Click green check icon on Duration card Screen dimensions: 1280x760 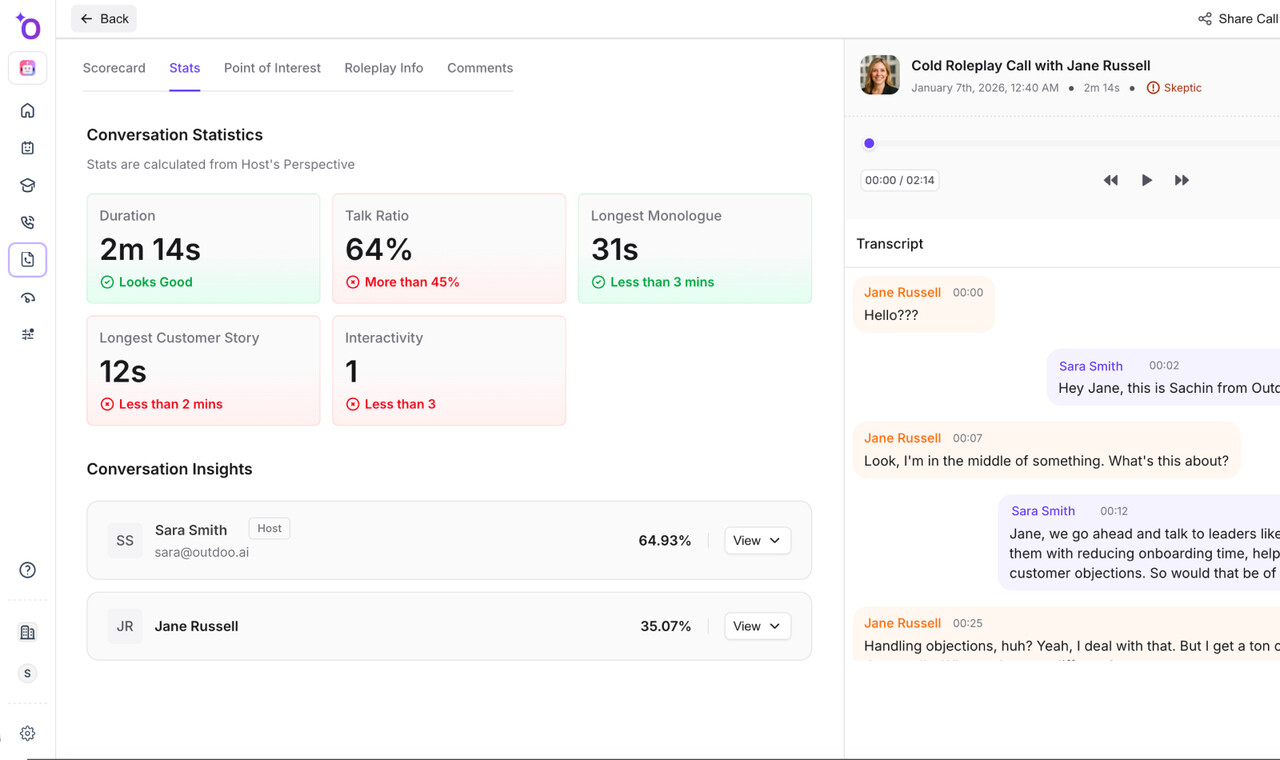[107, 283]
